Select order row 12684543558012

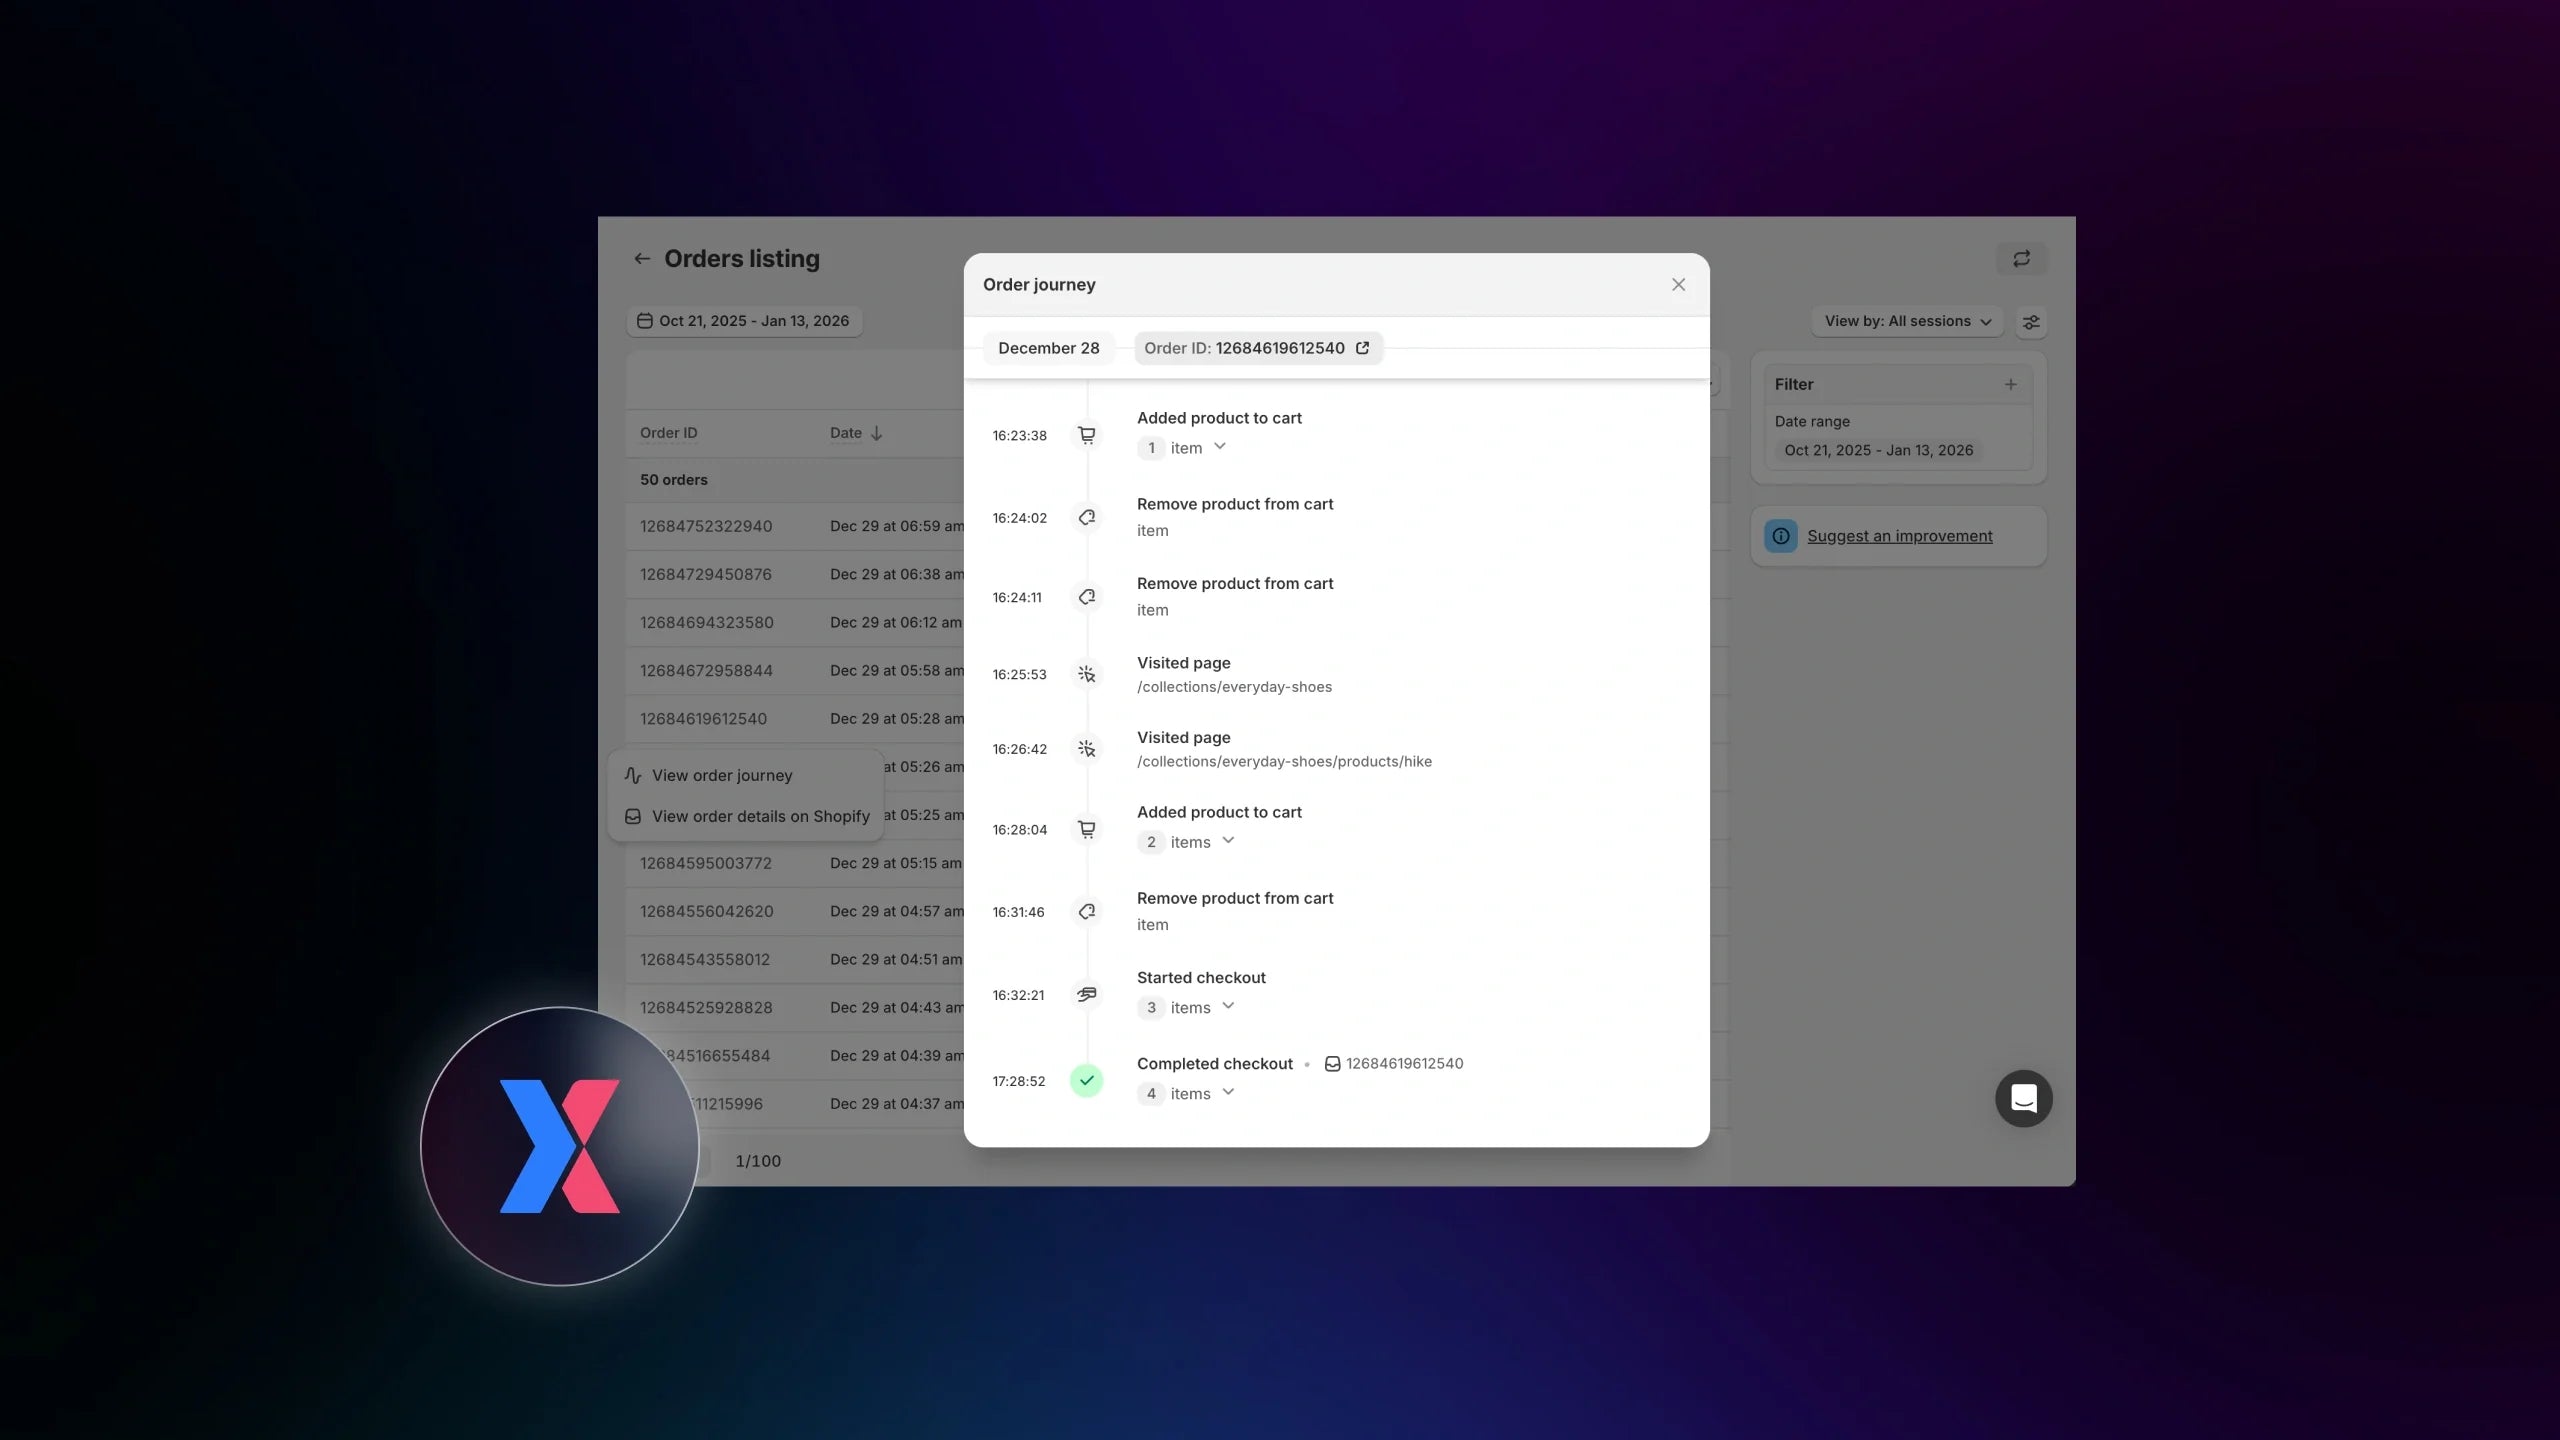pyautogui.click(x=796, y=959)
